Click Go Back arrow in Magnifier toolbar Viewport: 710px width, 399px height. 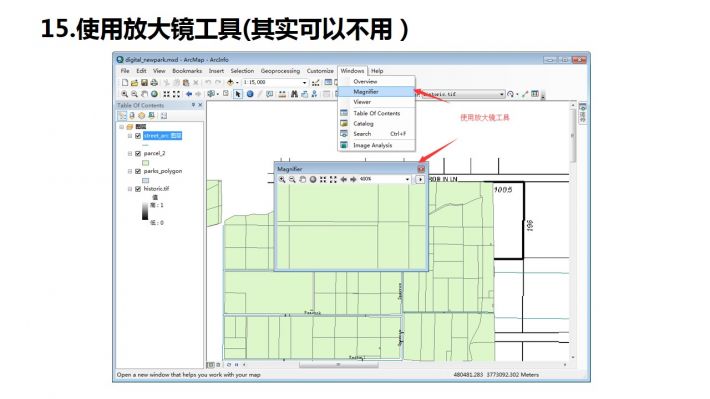coord(343,179)
